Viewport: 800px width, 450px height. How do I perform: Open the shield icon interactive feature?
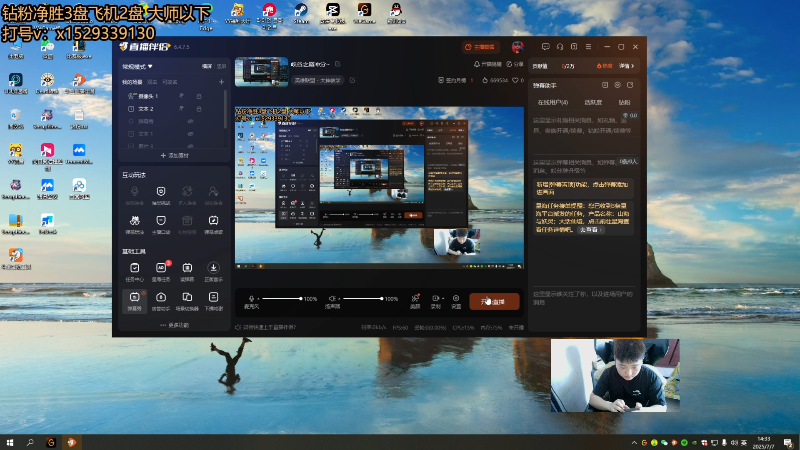pyautogui.click(x=161, y=194)
